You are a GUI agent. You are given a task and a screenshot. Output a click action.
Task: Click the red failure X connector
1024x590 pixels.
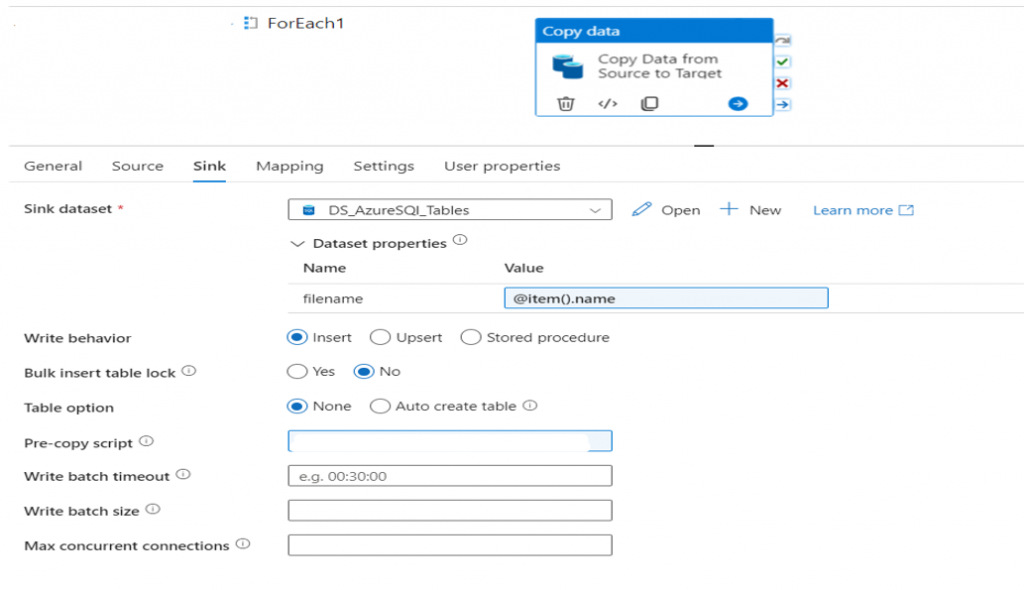(783, 83)
